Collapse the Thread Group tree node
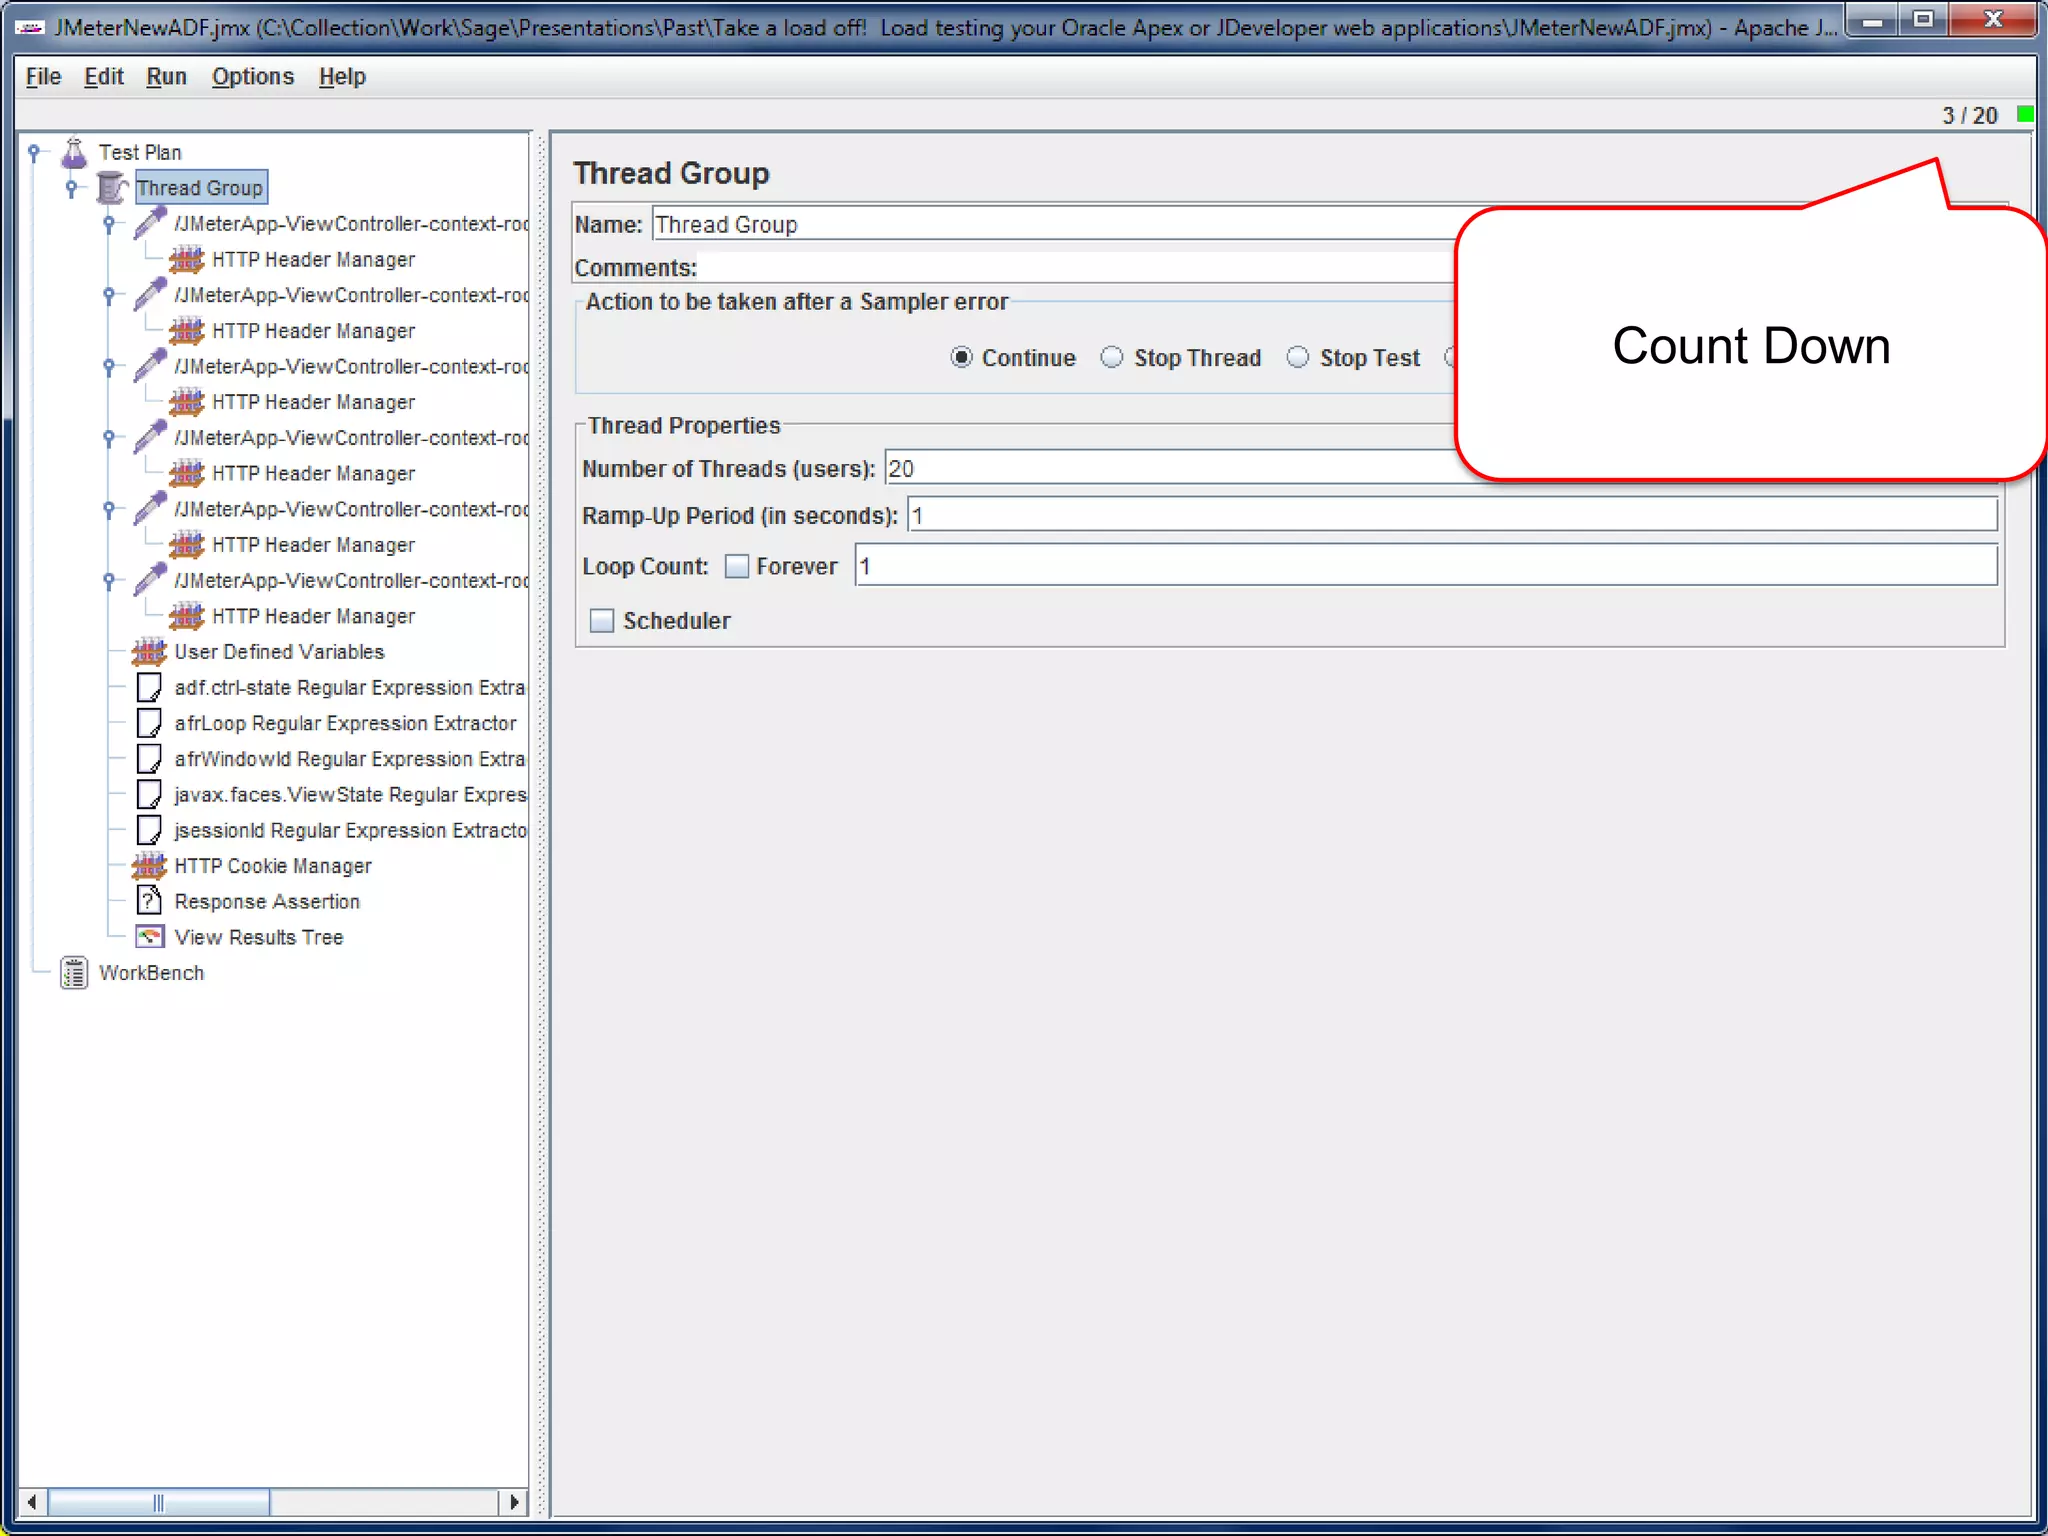Image resolution: width=2048 pixels, height=1536 pixels. click(71, 187)
